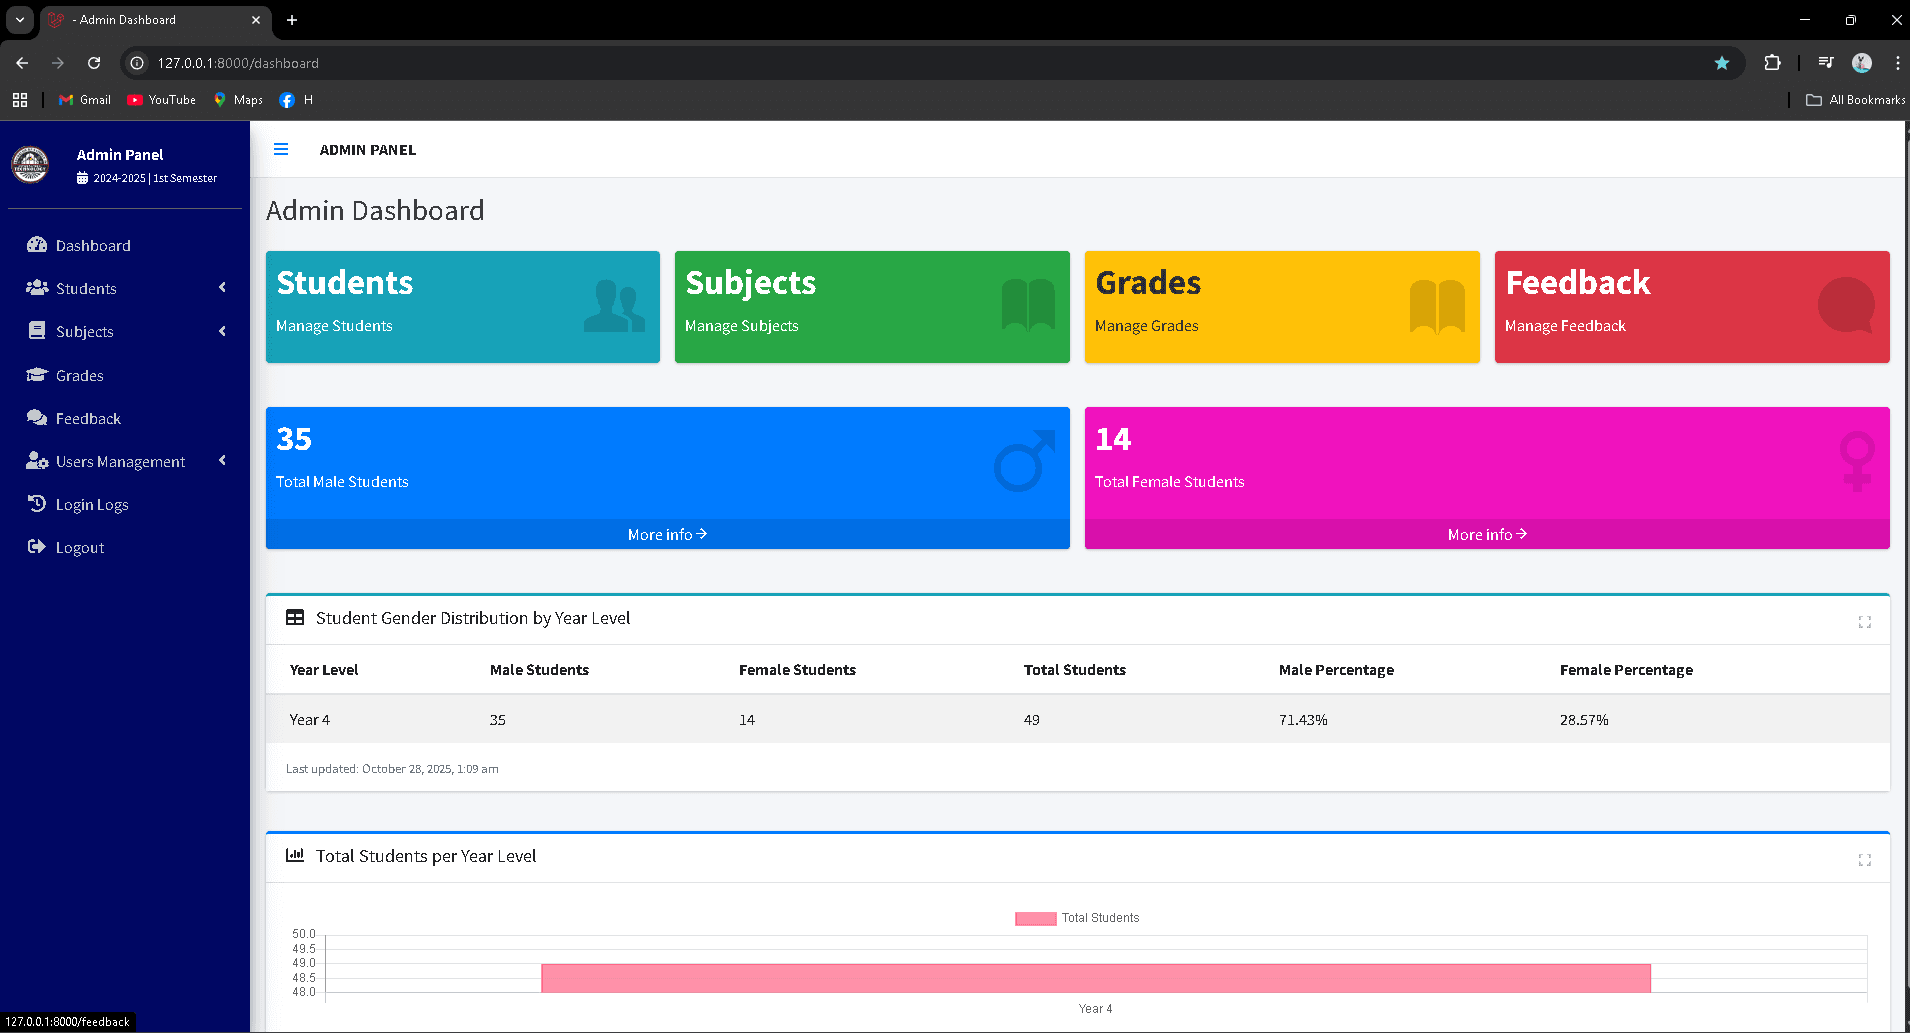Click the Year 4 pink chart bar
Viewport: 1910px width, 1033px height.
(x=1096, y=978)
